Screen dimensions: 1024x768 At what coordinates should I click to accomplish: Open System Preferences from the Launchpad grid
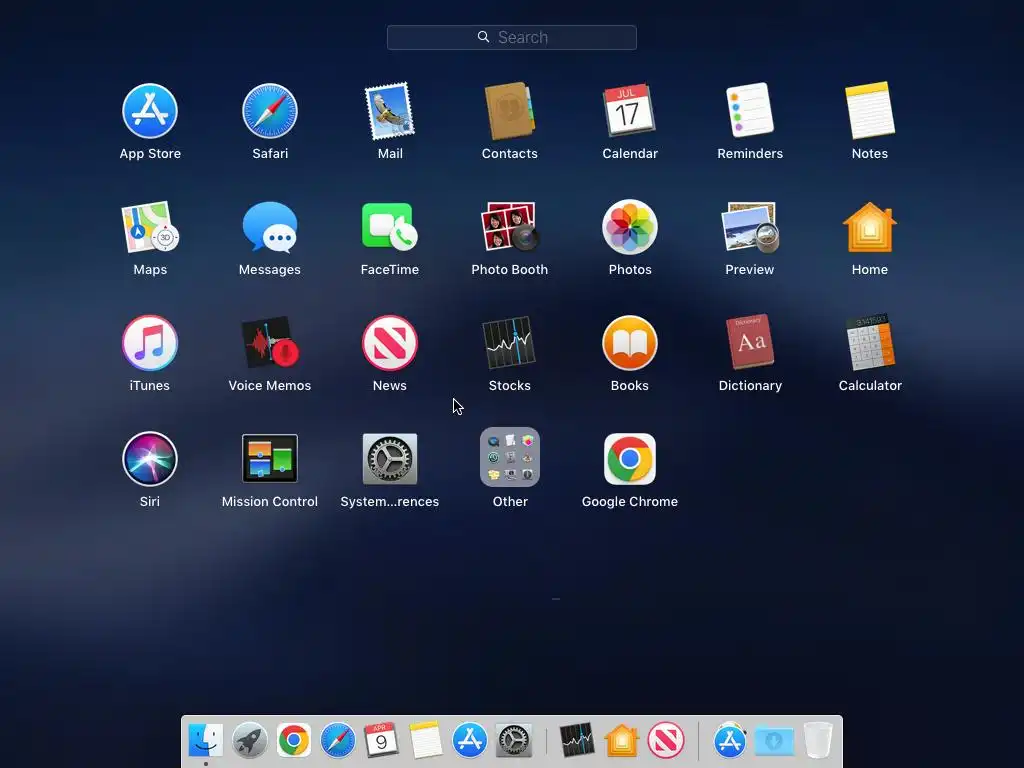click(390, 458)
